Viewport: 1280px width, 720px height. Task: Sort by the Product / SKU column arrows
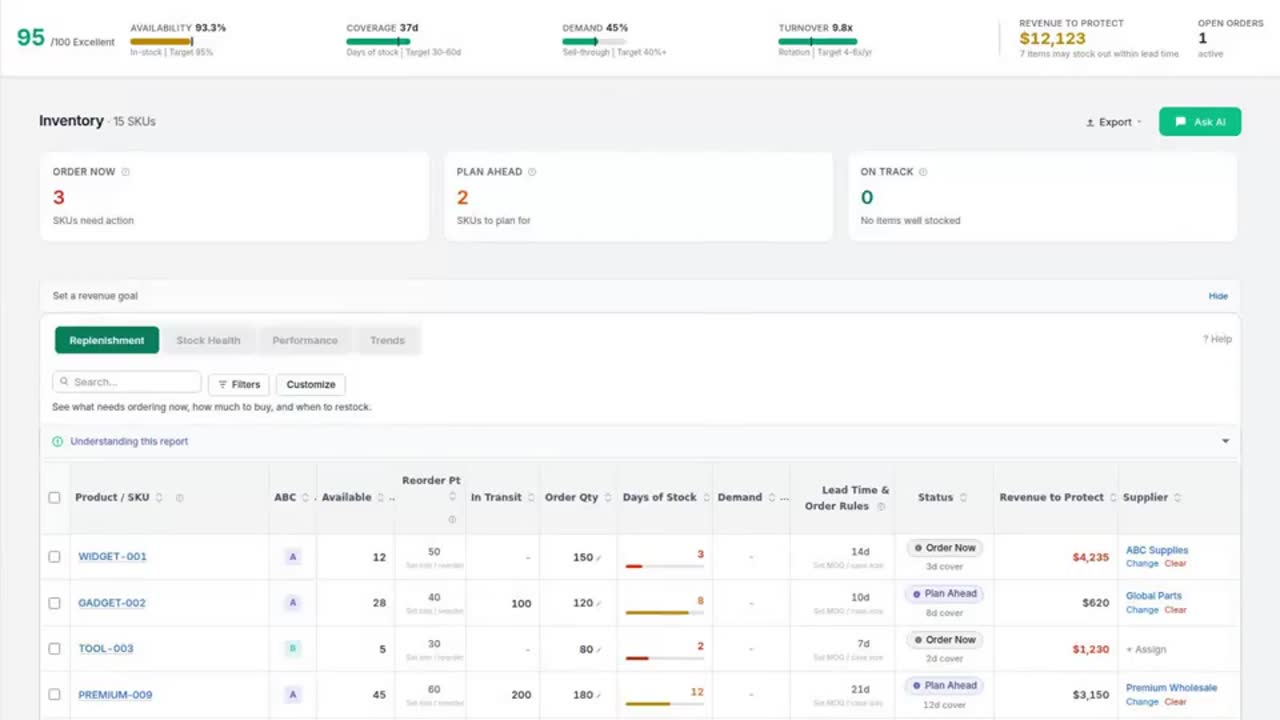click(x=159, y=498)
